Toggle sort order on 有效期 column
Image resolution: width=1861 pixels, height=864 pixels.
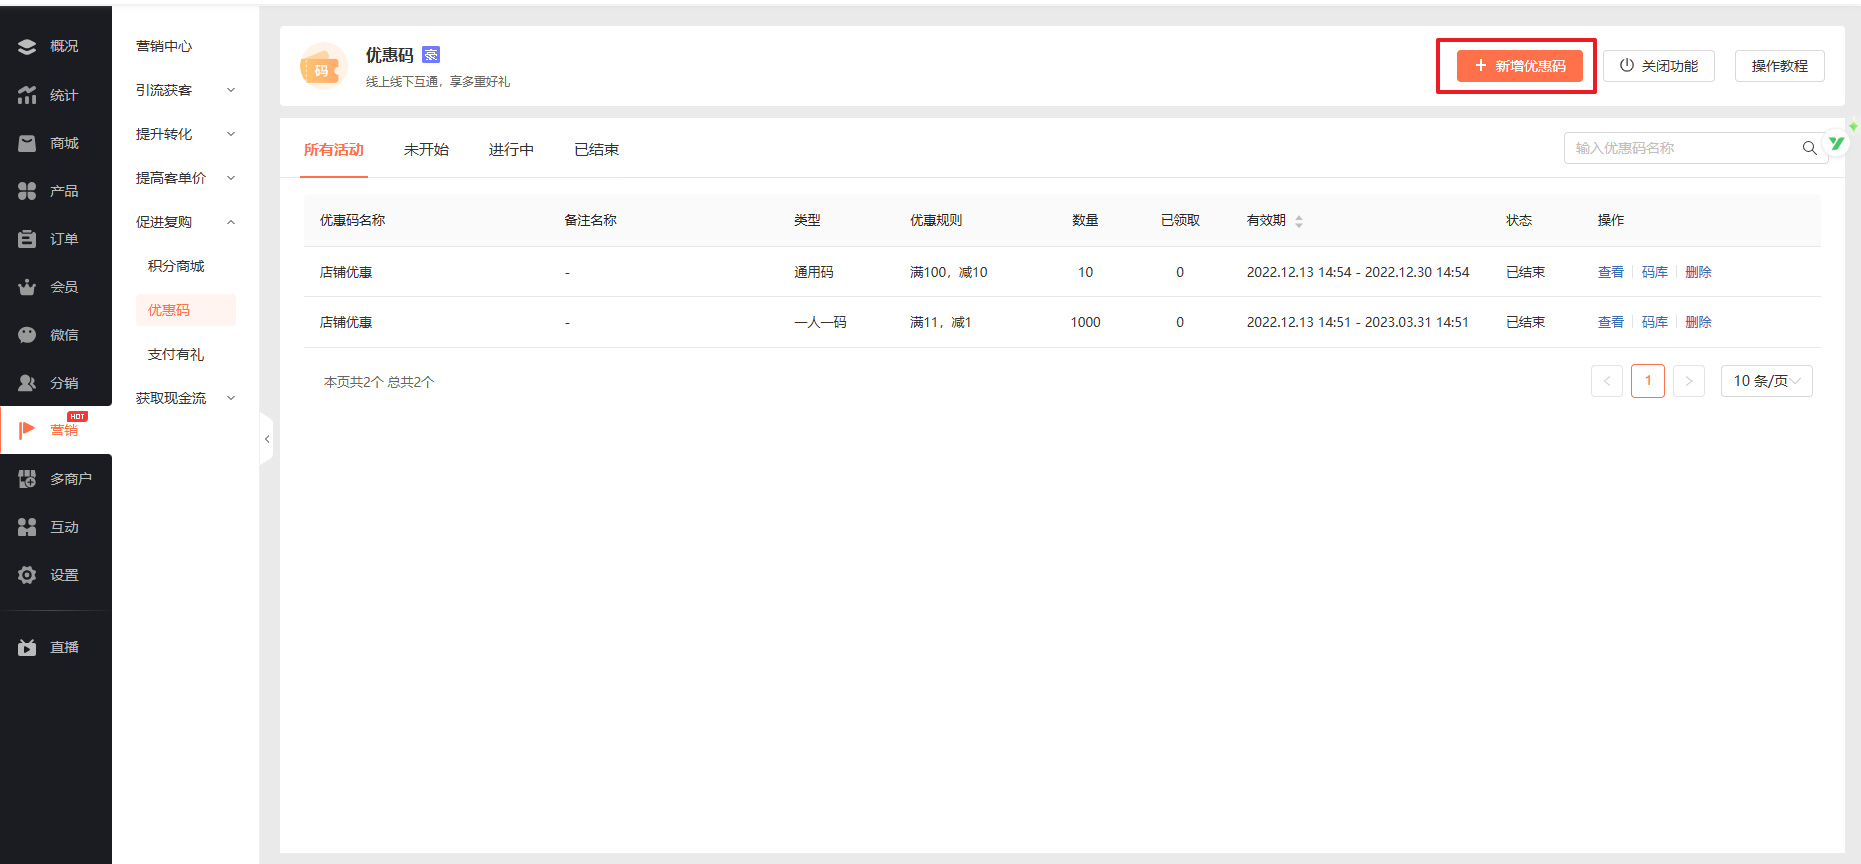point(1299,221)
